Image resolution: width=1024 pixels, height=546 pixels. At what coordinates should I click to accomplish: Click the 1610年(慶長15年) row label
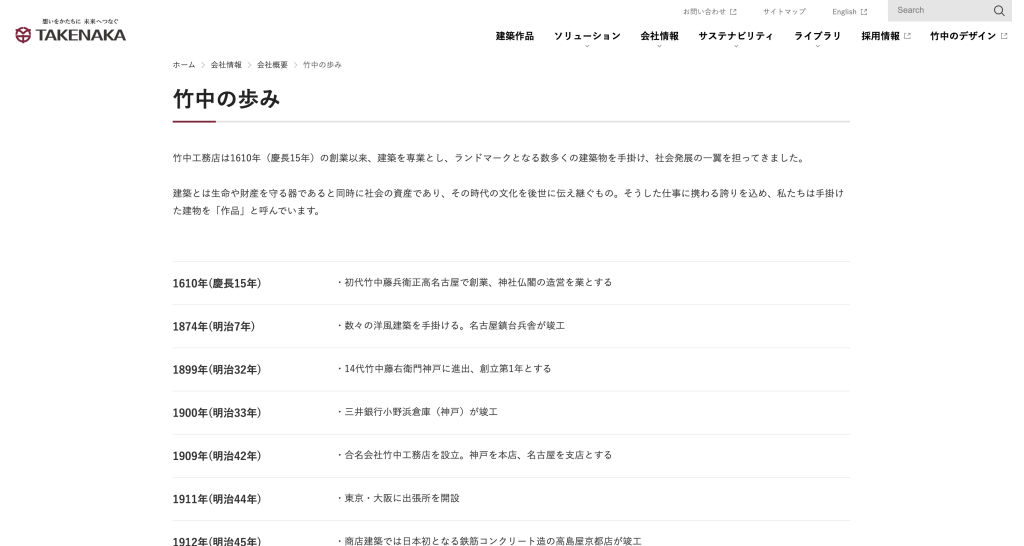[217, 283]
